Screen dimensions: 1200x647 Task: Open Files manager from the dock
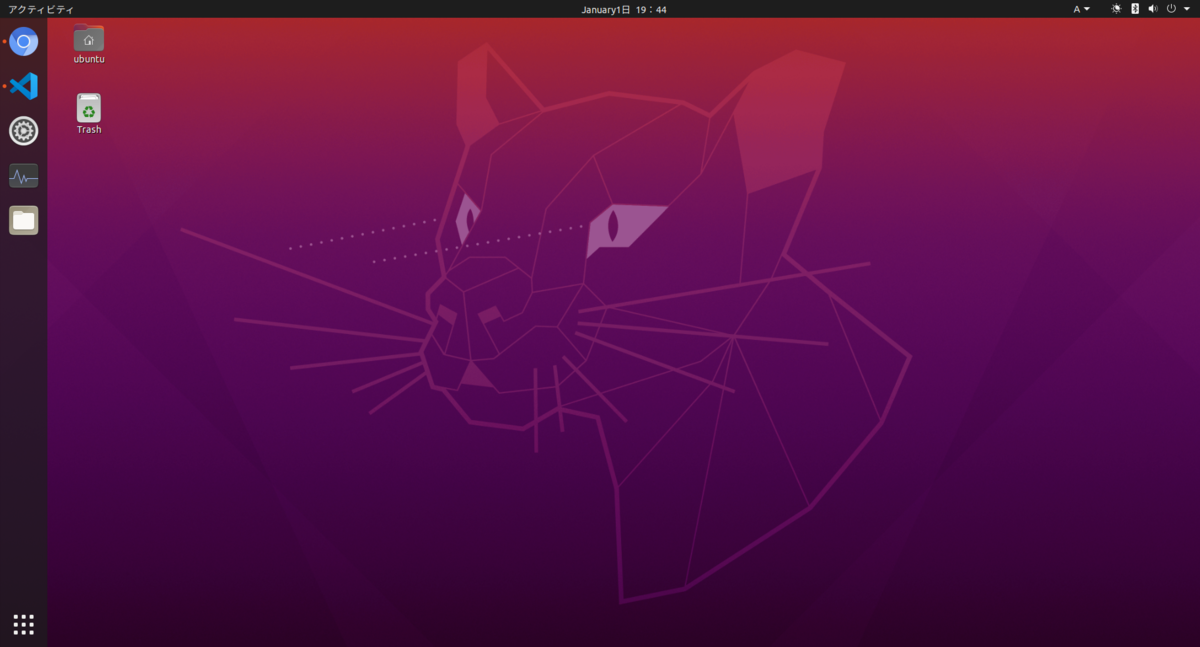[24, 220]
